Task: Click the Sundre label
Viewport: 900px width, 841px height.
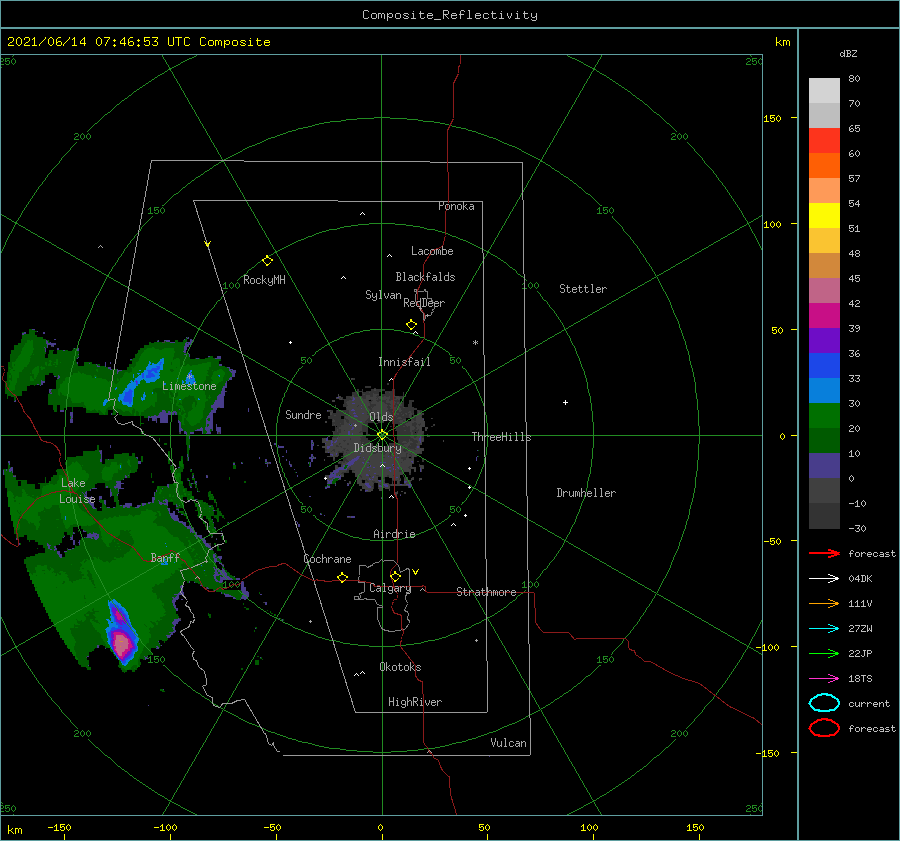Action: tap(303, 414)
